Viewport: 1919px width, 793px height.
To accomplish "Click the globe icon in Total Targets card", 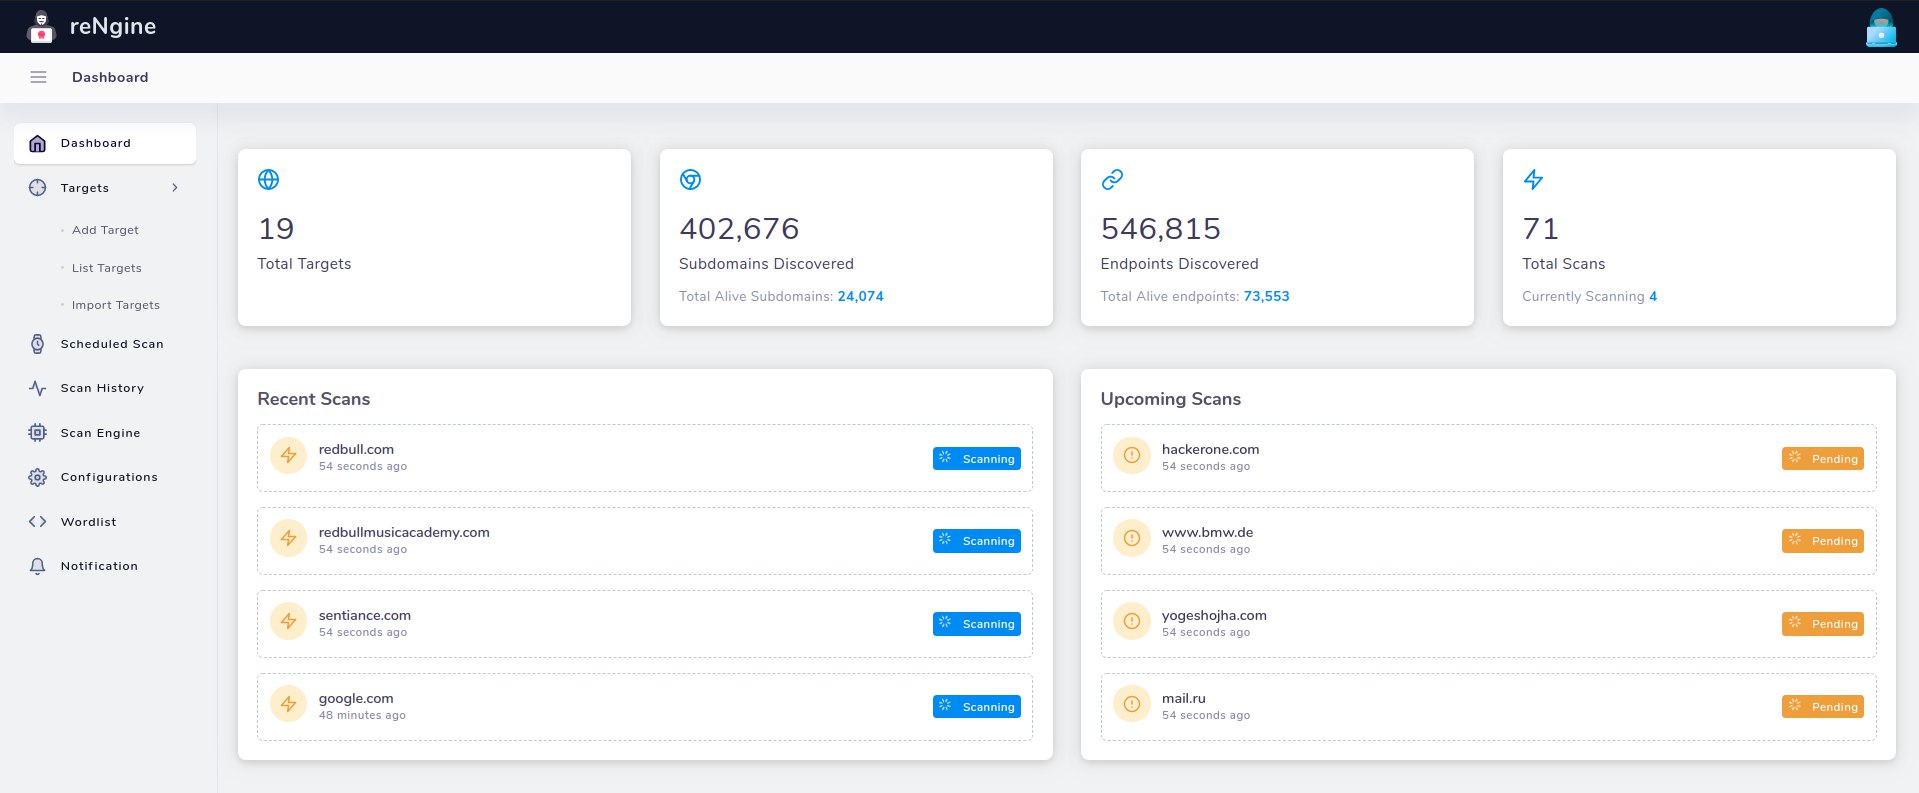I will click(x=268, y=179).
